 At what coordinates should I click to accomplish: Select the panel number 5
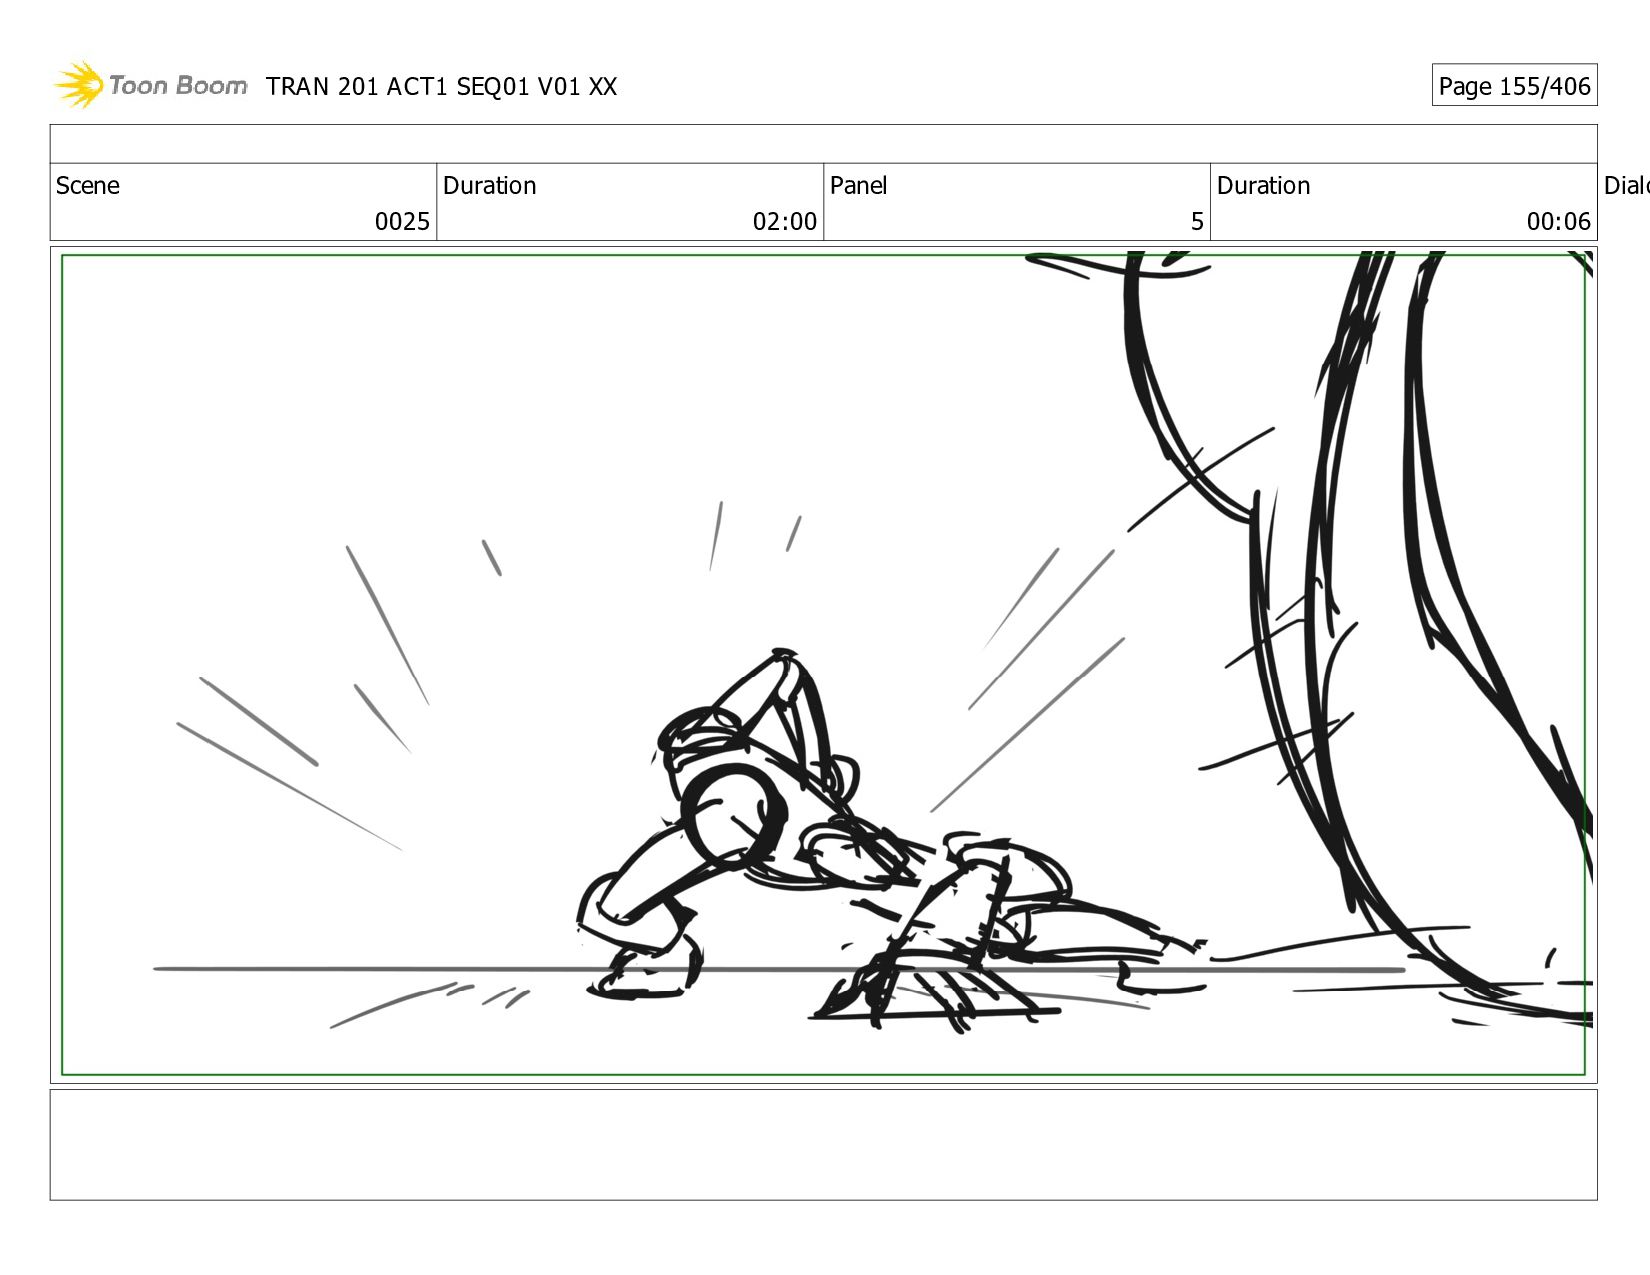1197,222
